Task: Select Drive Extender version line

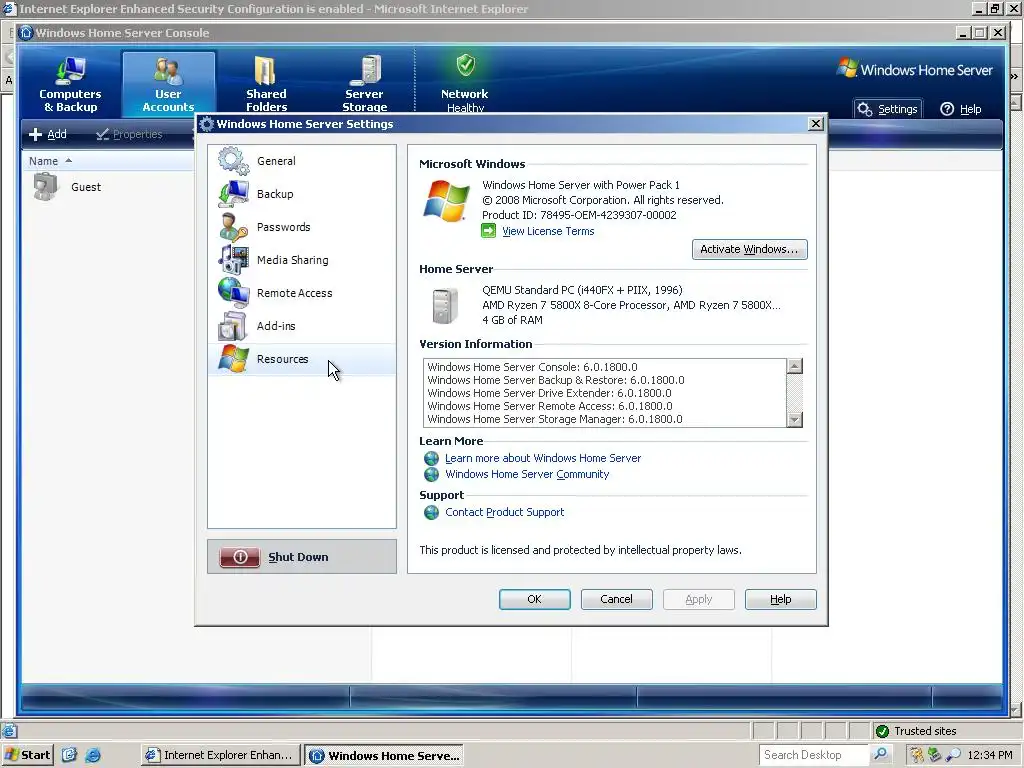Action: (x=549, y=393)
